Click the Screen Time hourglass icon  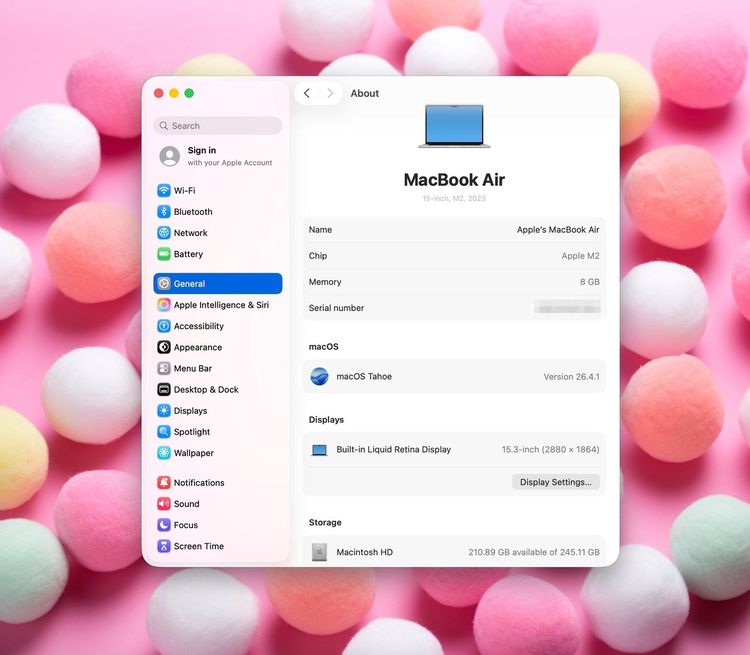(164, 546)
